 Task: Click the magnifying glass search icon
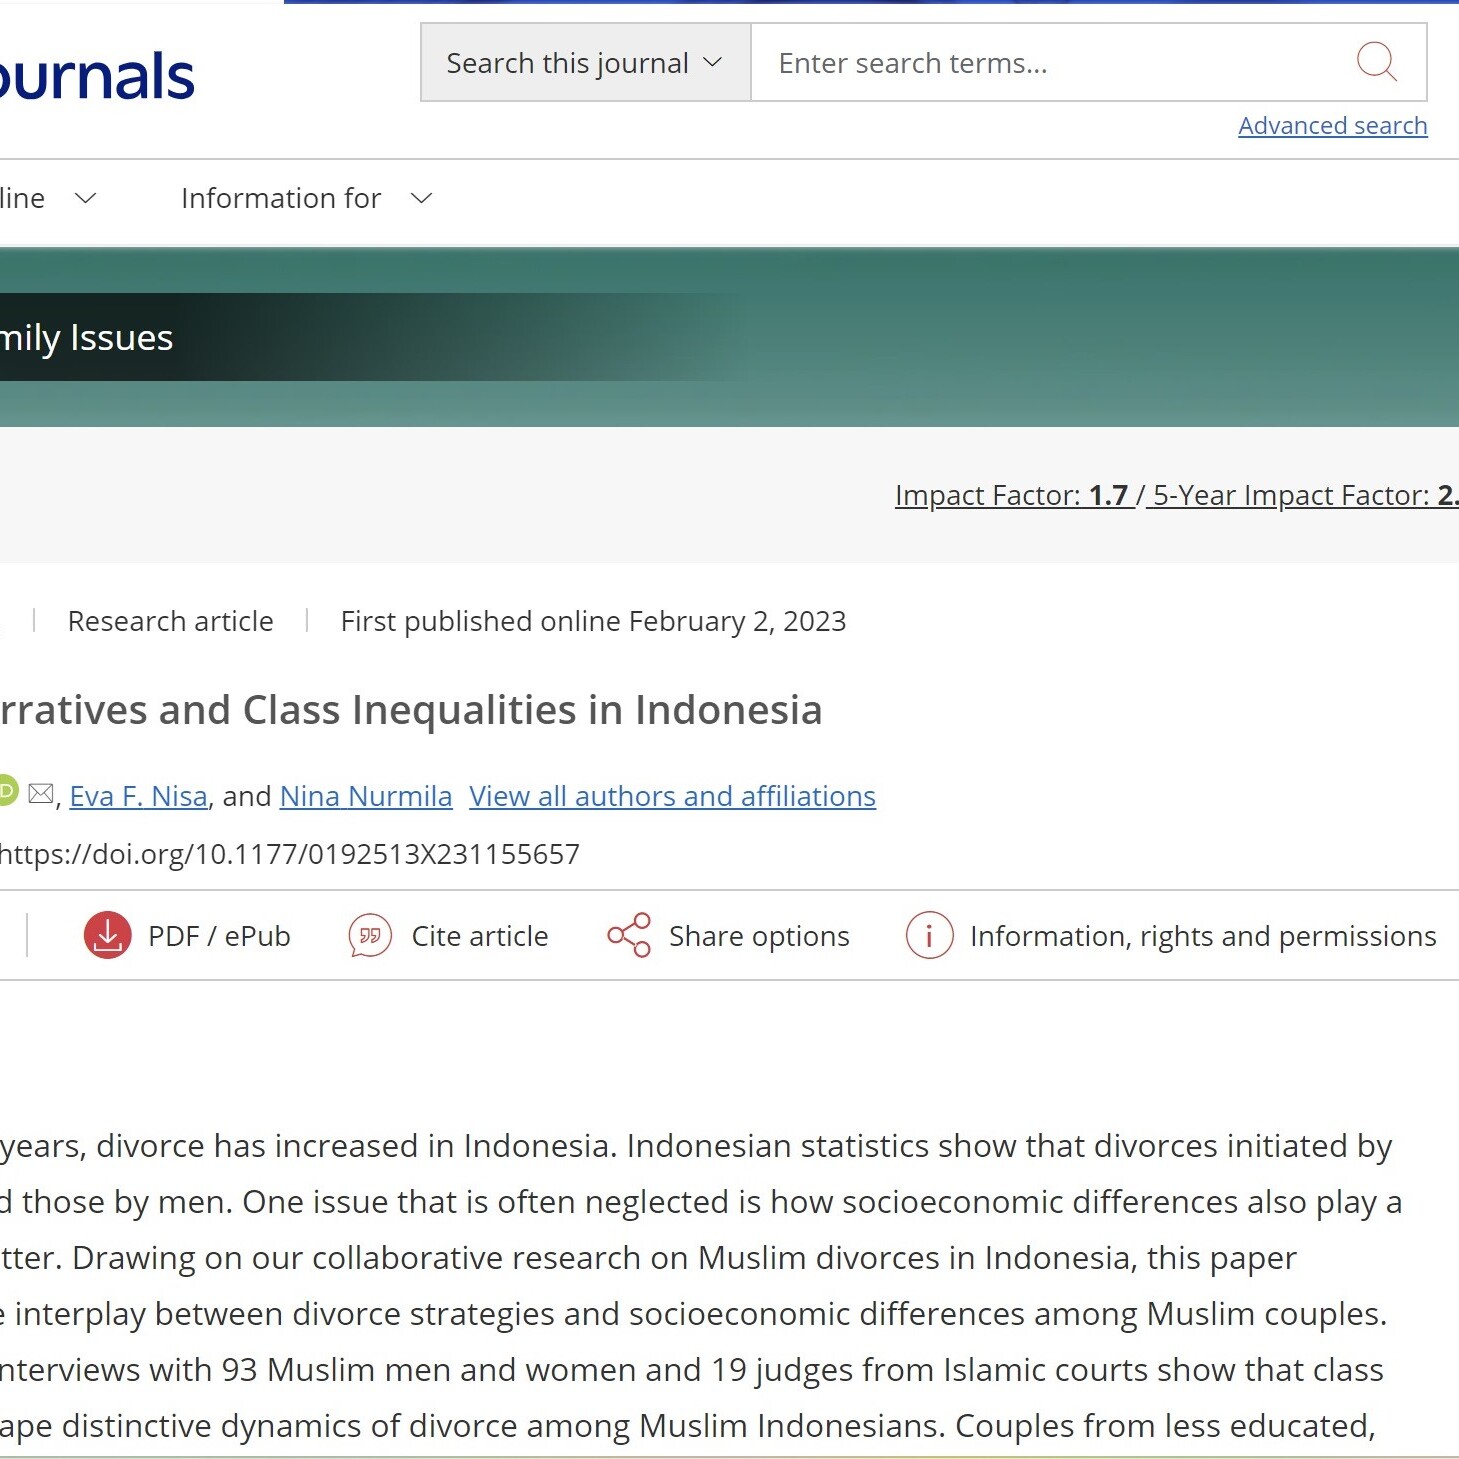tap(1376, 62)
